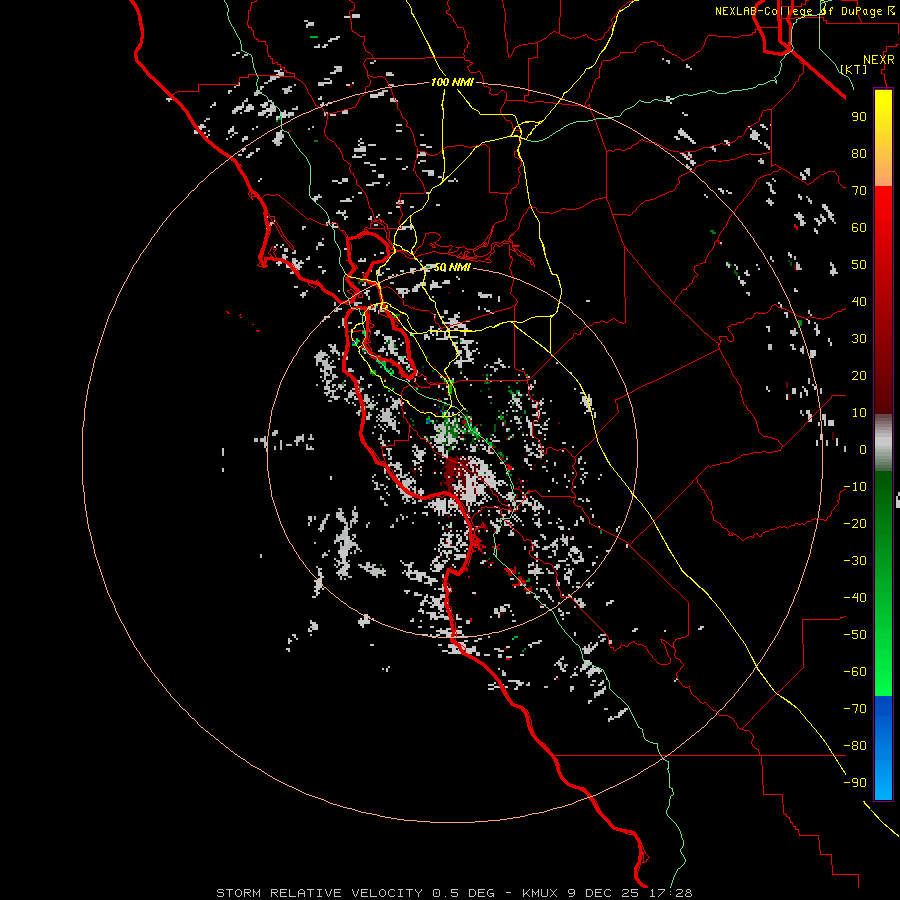Click the 70 value on velocity scale
This screenshot has height=900, width=900.
coord(859,191)
